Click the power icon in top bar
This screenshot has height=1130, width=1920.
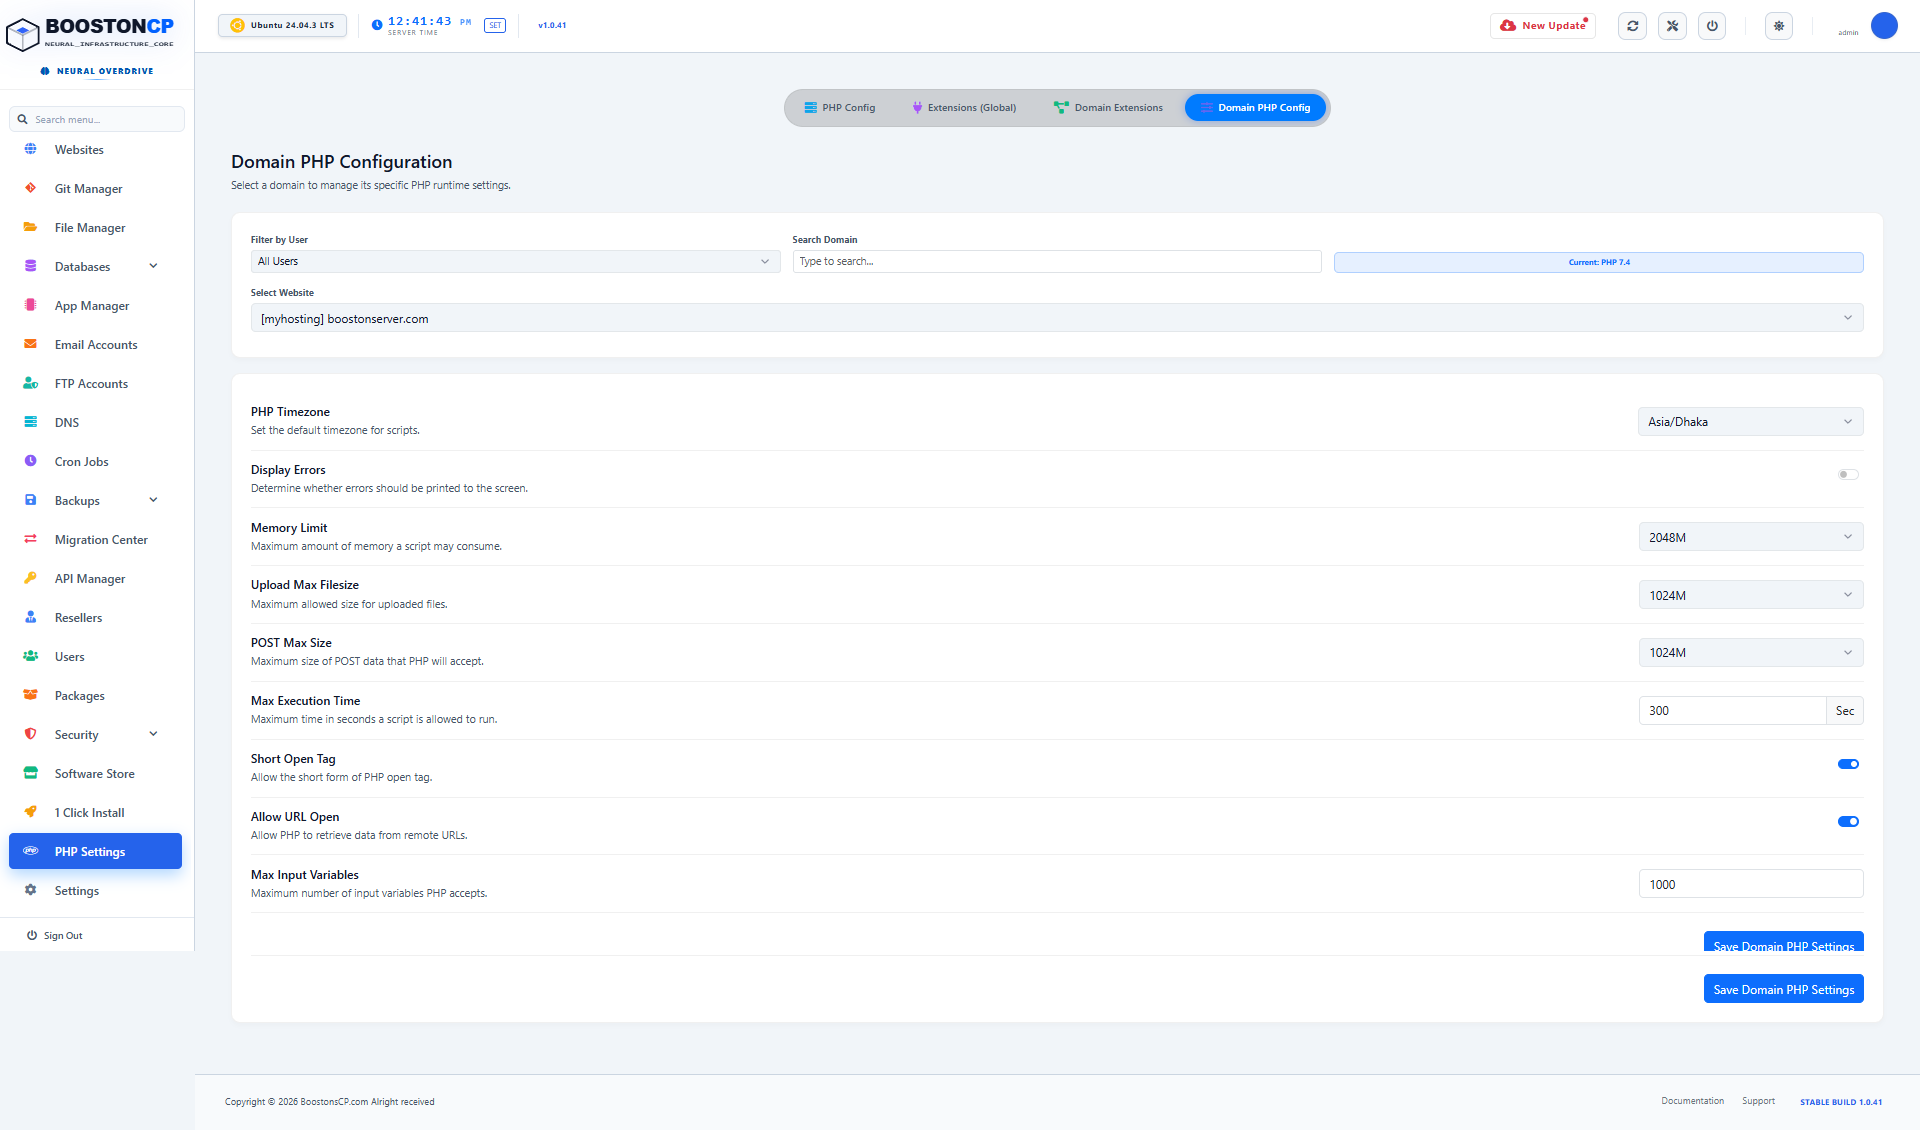[x=1712, y=26]
